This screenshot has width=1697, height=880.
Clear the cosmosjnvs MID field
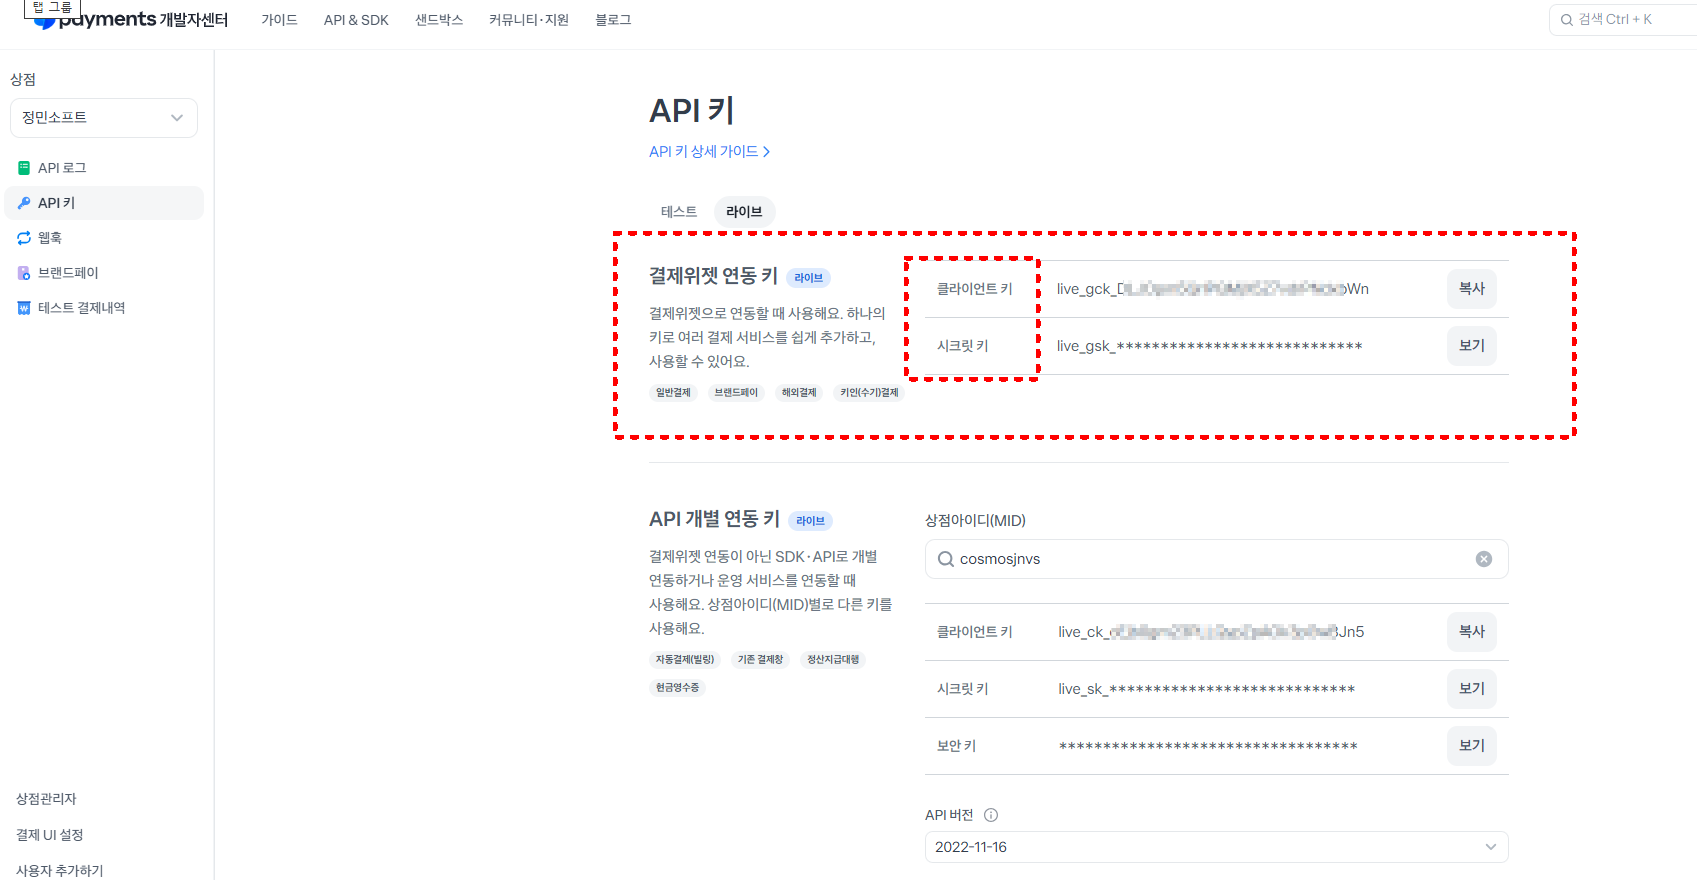1484,559
